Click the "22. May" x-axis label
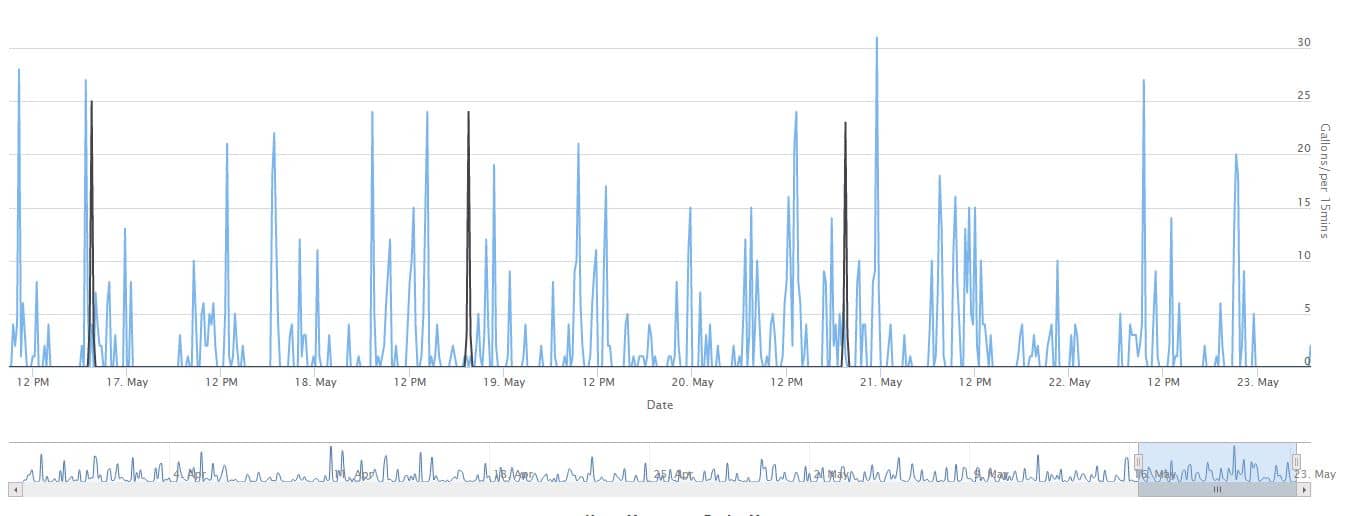The image size is (1350, 516). pos(1069,382)
